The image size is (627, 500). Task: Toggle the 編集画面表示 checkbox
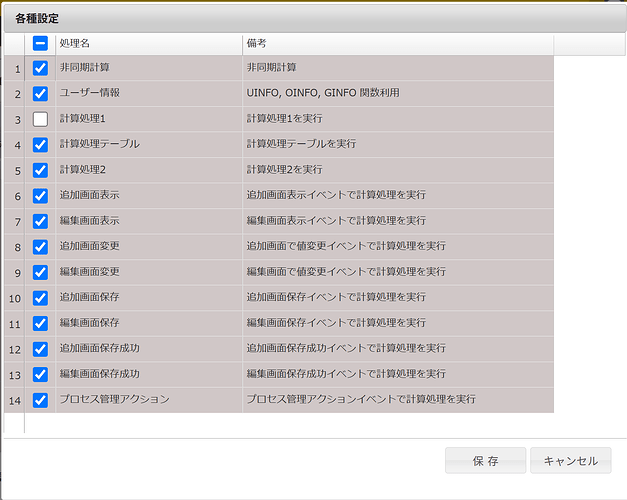tap(40, 221)
